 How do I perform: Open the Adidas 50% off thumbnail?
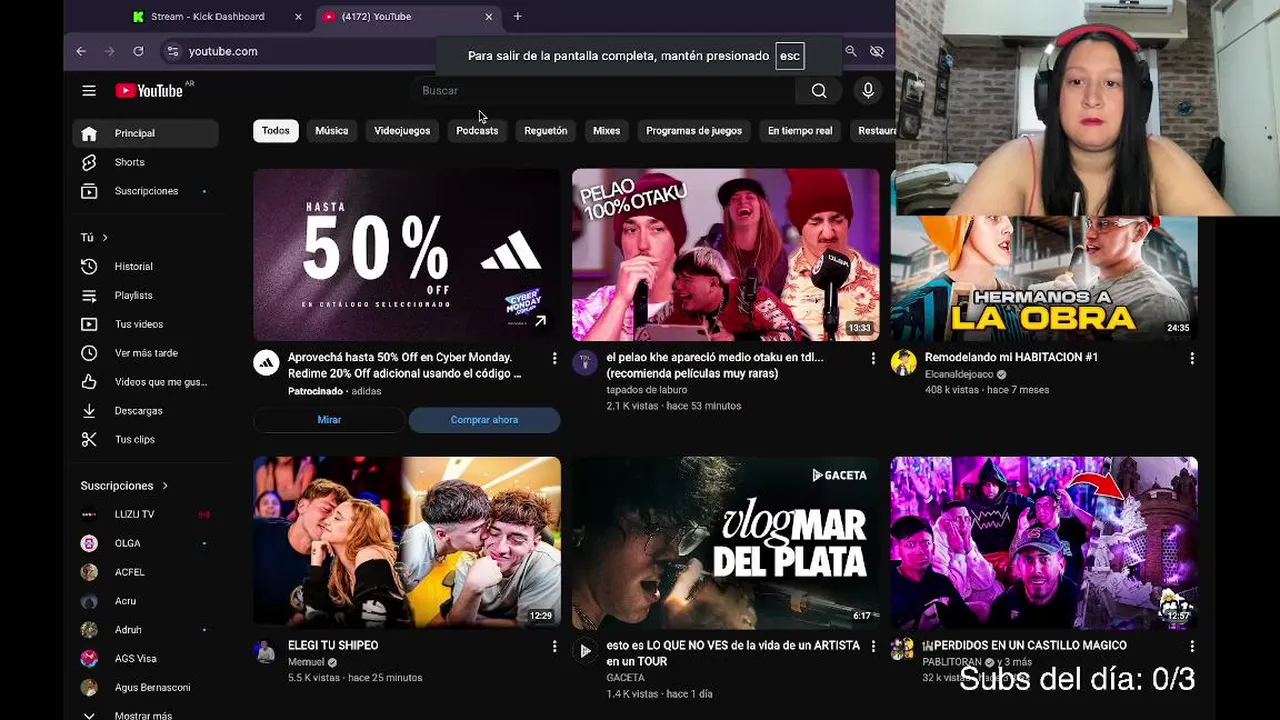pos(407,255)
